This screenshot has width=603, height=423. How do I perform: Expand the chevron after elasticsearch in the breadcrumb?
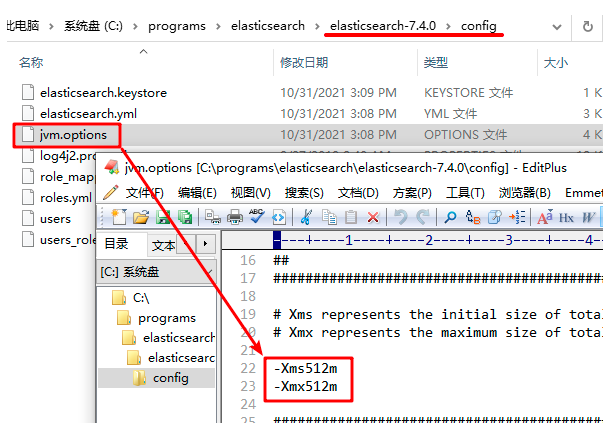(x=317, y=27)
